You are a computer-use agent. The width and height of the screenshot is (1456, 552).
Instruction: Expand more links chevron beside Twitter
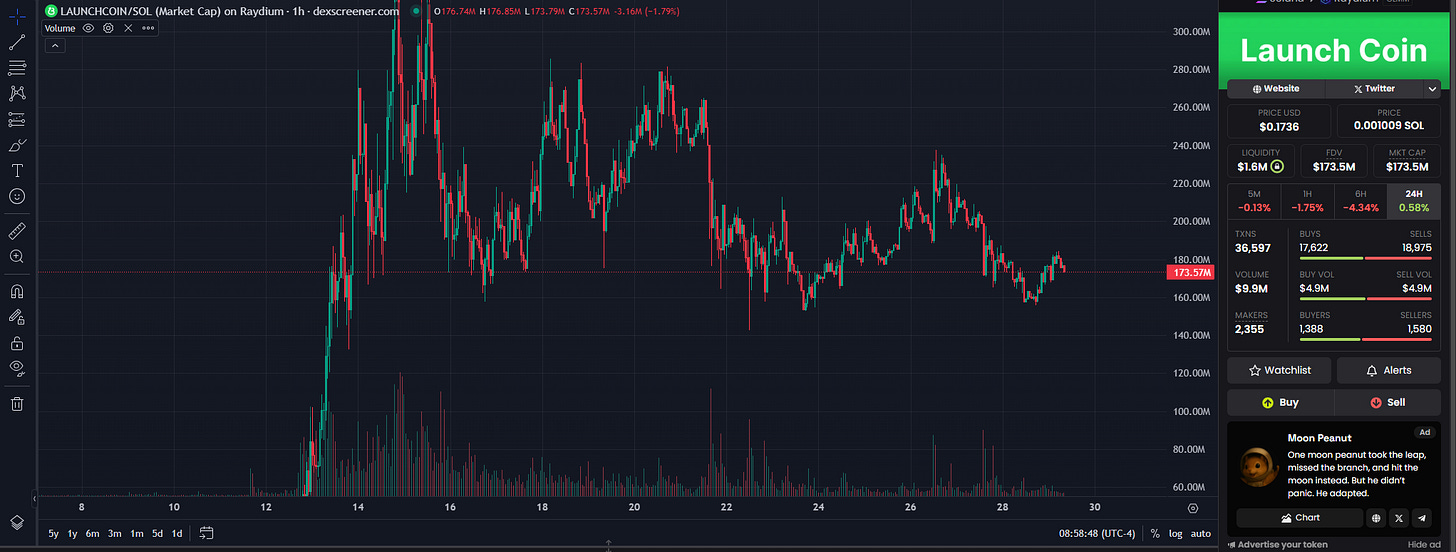pyautogui.click(x=1433, y=88)
